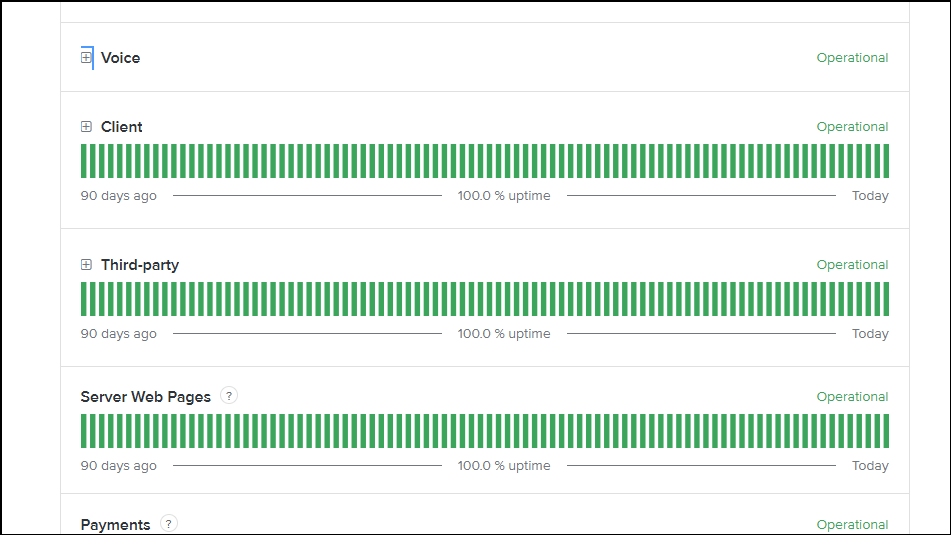Click the first day bar in Third-party uptime chart
Screen dimensions: 951x535
pyautogui.click(x=84, y=299)
